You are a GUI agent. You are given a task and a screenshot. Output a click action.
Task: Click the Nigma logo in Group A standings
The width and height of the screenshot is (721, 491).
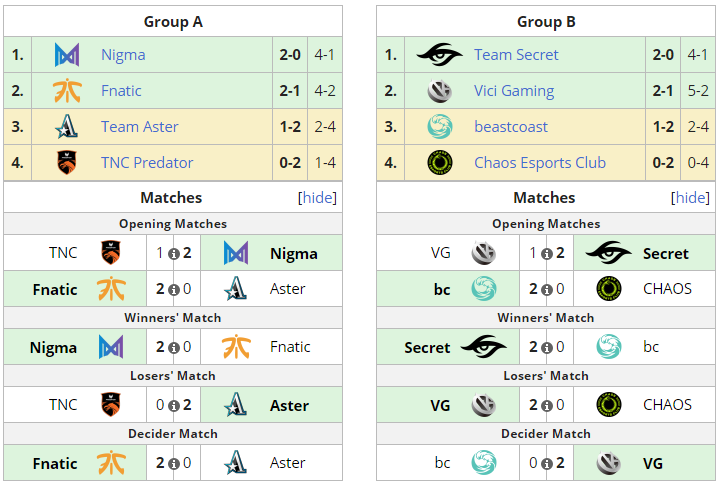(66, 55)
